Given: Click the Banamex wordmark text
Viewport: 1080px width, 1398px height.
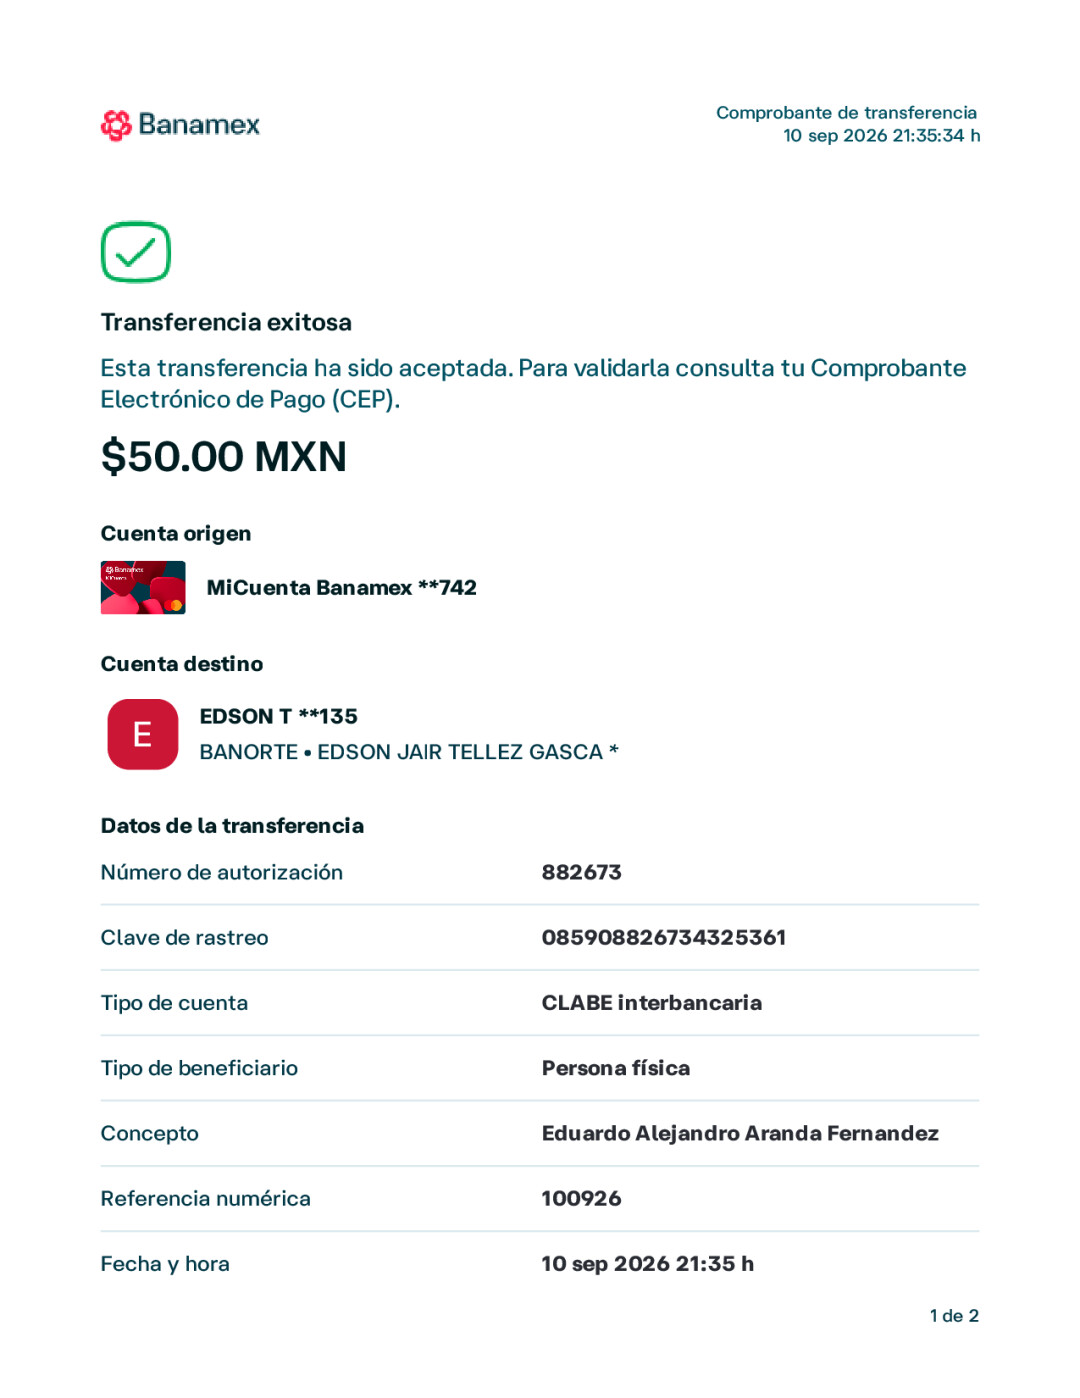Looking at the screenshot, I should (x=199, y=125).
